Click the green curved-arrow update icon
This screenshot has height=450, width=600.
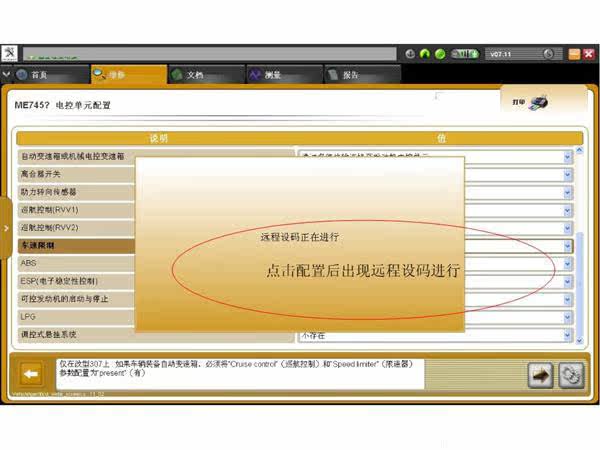[x=425, y=54]
